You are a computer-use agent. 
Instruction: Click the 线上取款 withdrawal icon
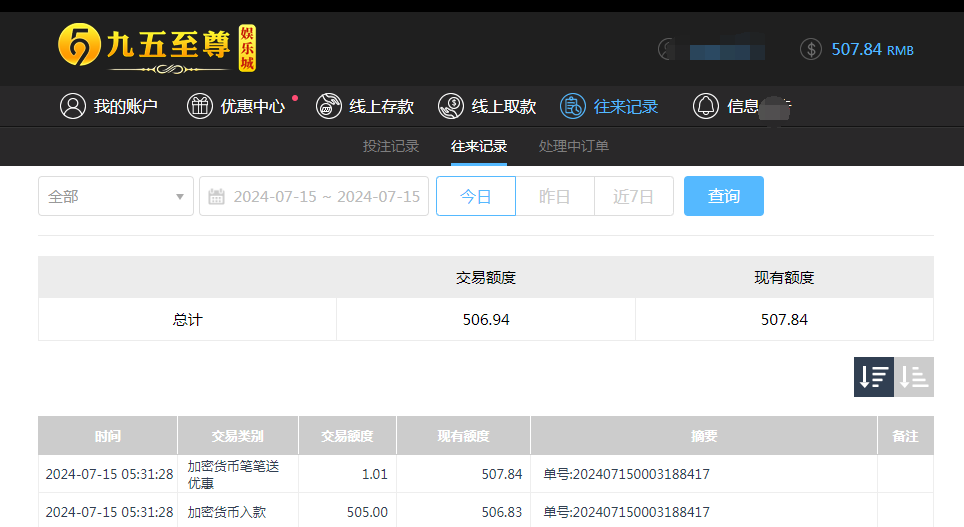[452, 106]
